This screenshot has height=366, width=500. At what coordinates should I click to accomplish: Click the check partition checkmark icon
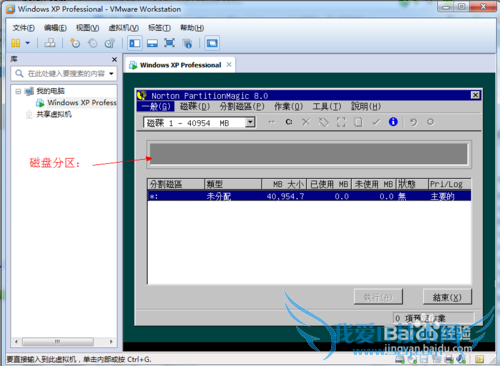[376, 122]
